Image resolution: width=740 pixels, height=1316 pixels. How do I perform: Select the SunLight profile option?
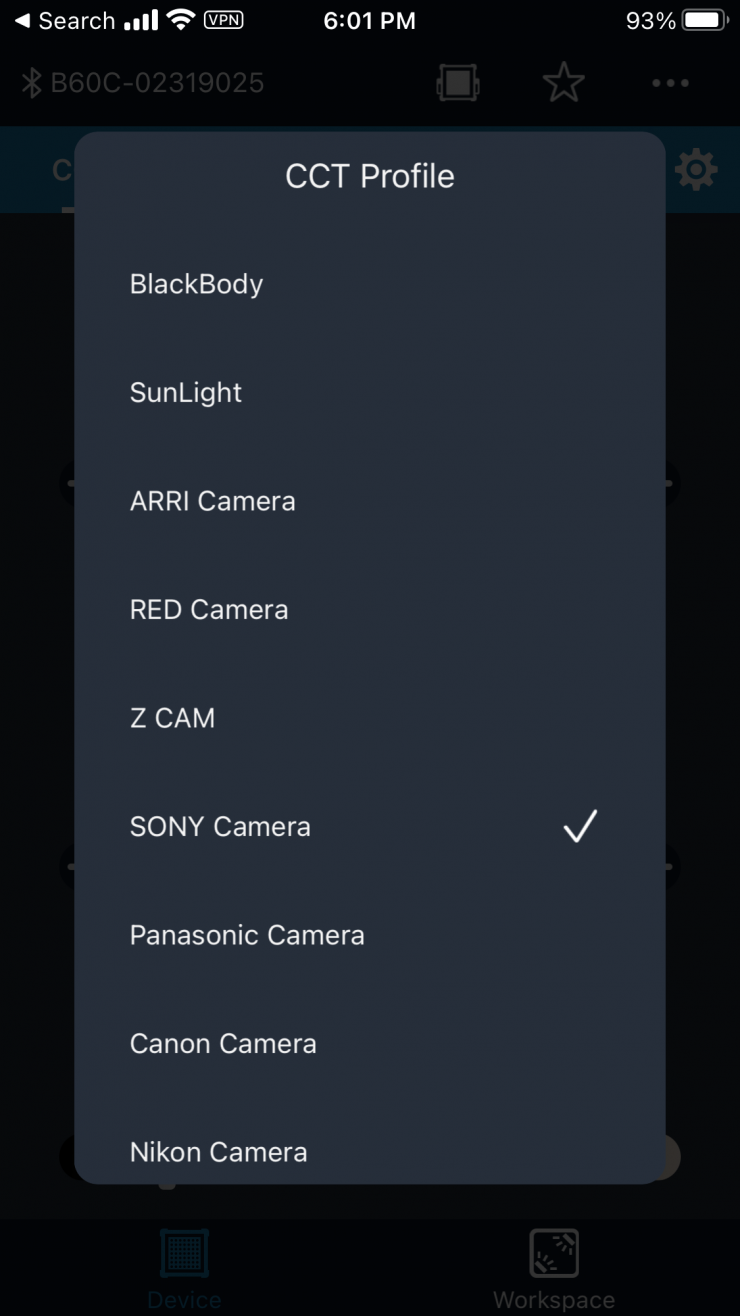[186, 392]
